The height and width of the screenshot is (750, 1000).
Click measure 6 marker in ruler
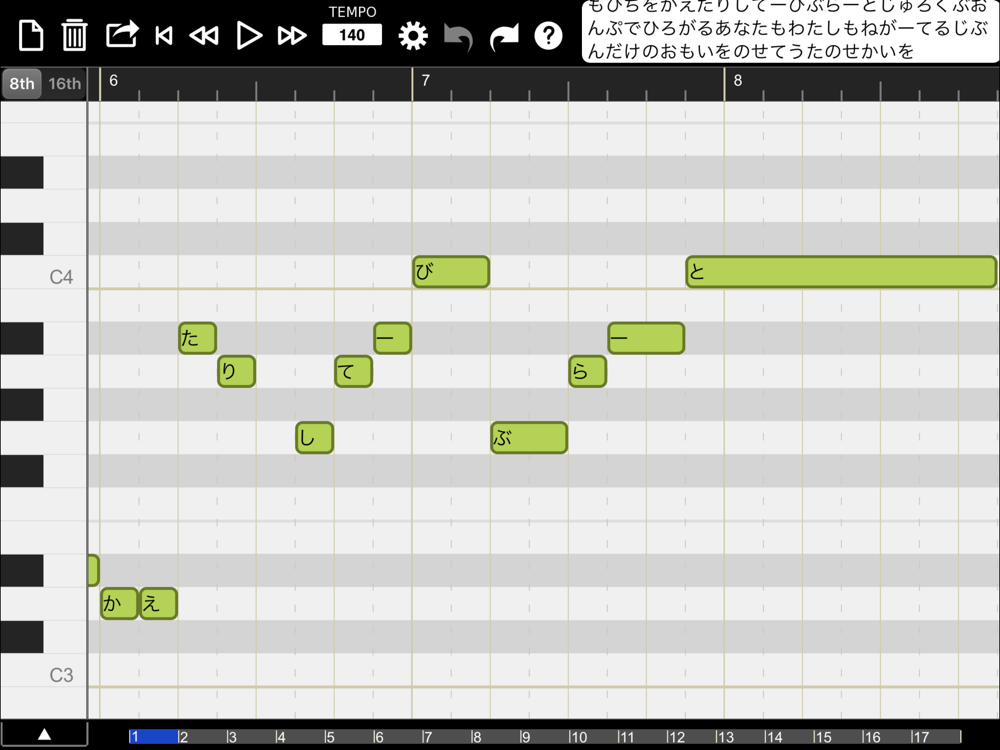114,80
